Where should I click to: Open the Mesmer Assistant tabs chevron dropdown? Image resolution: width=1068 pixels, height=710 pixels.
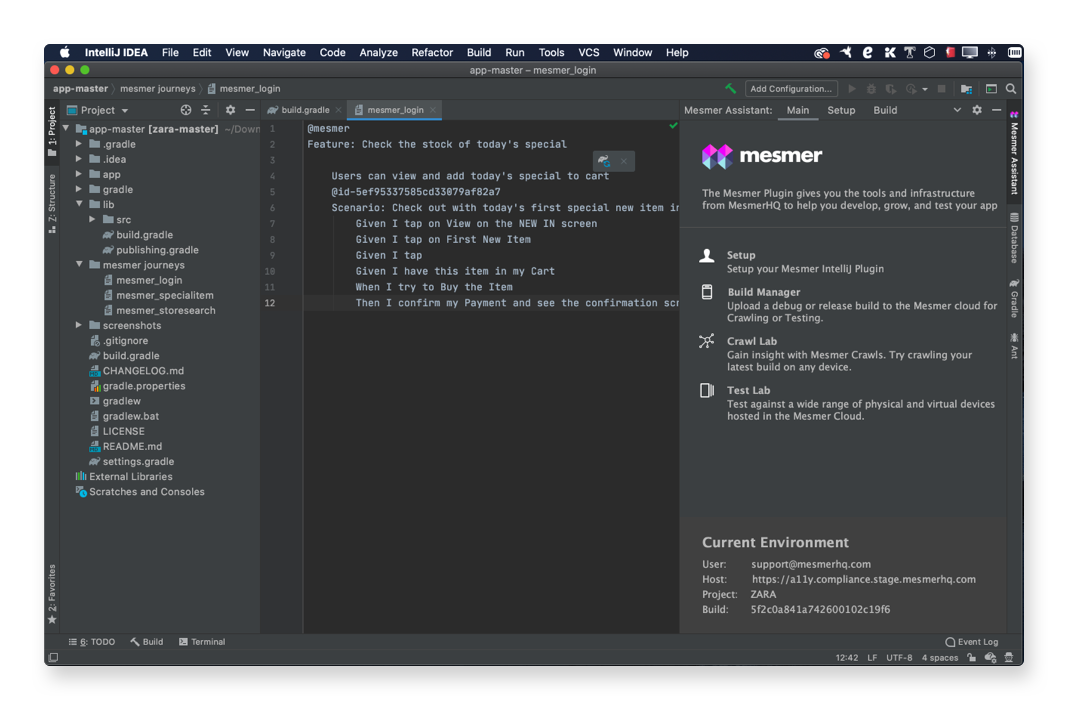tap(957, 110)
